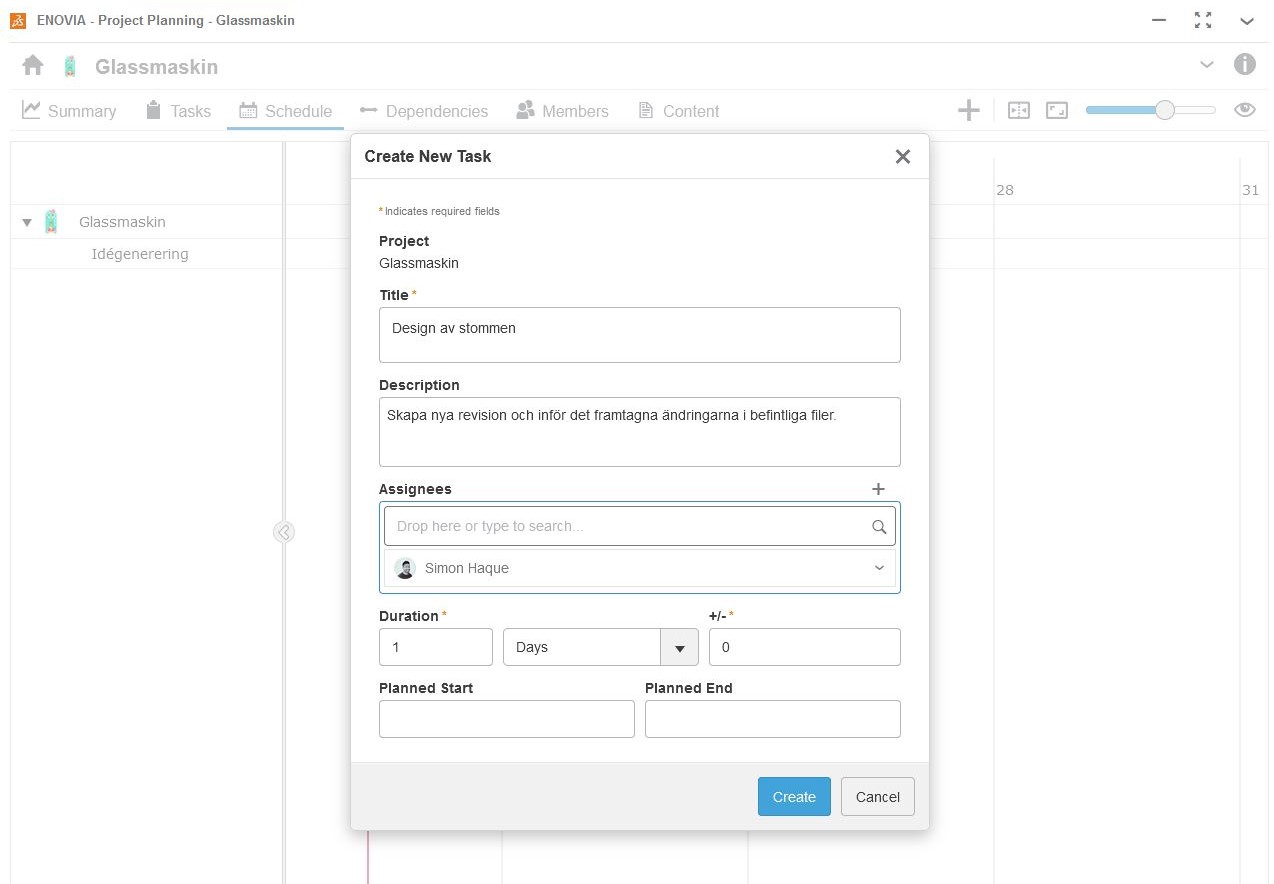Switch to the Tasks tab
The width and height of the screenshot is (1274, 884).
point(178,111)
